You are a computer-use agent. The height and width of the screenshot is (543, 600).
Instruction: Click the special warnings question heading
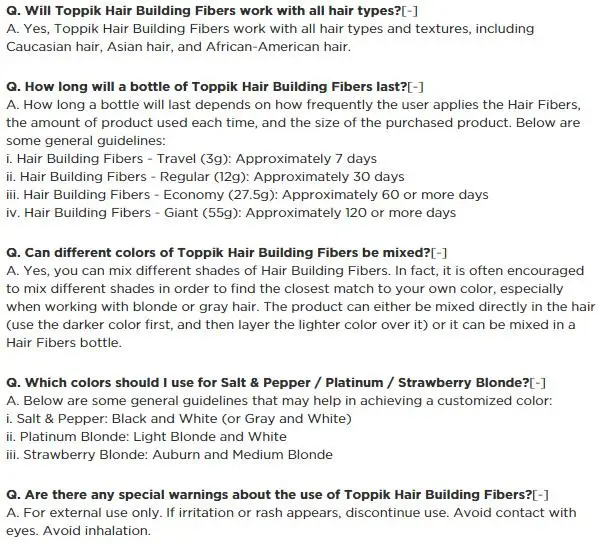pyautogui.click(x=269, y=495)
